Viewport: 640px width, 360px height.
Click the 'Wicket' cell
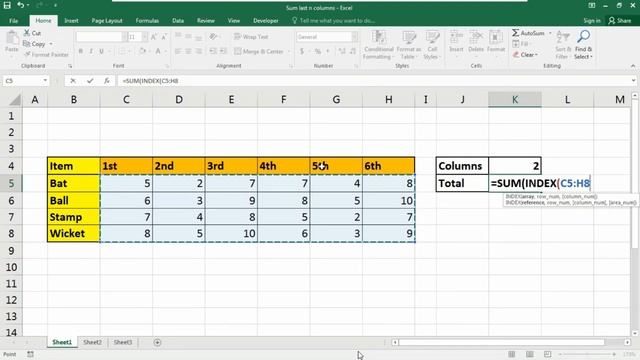[x=73, y=233]
